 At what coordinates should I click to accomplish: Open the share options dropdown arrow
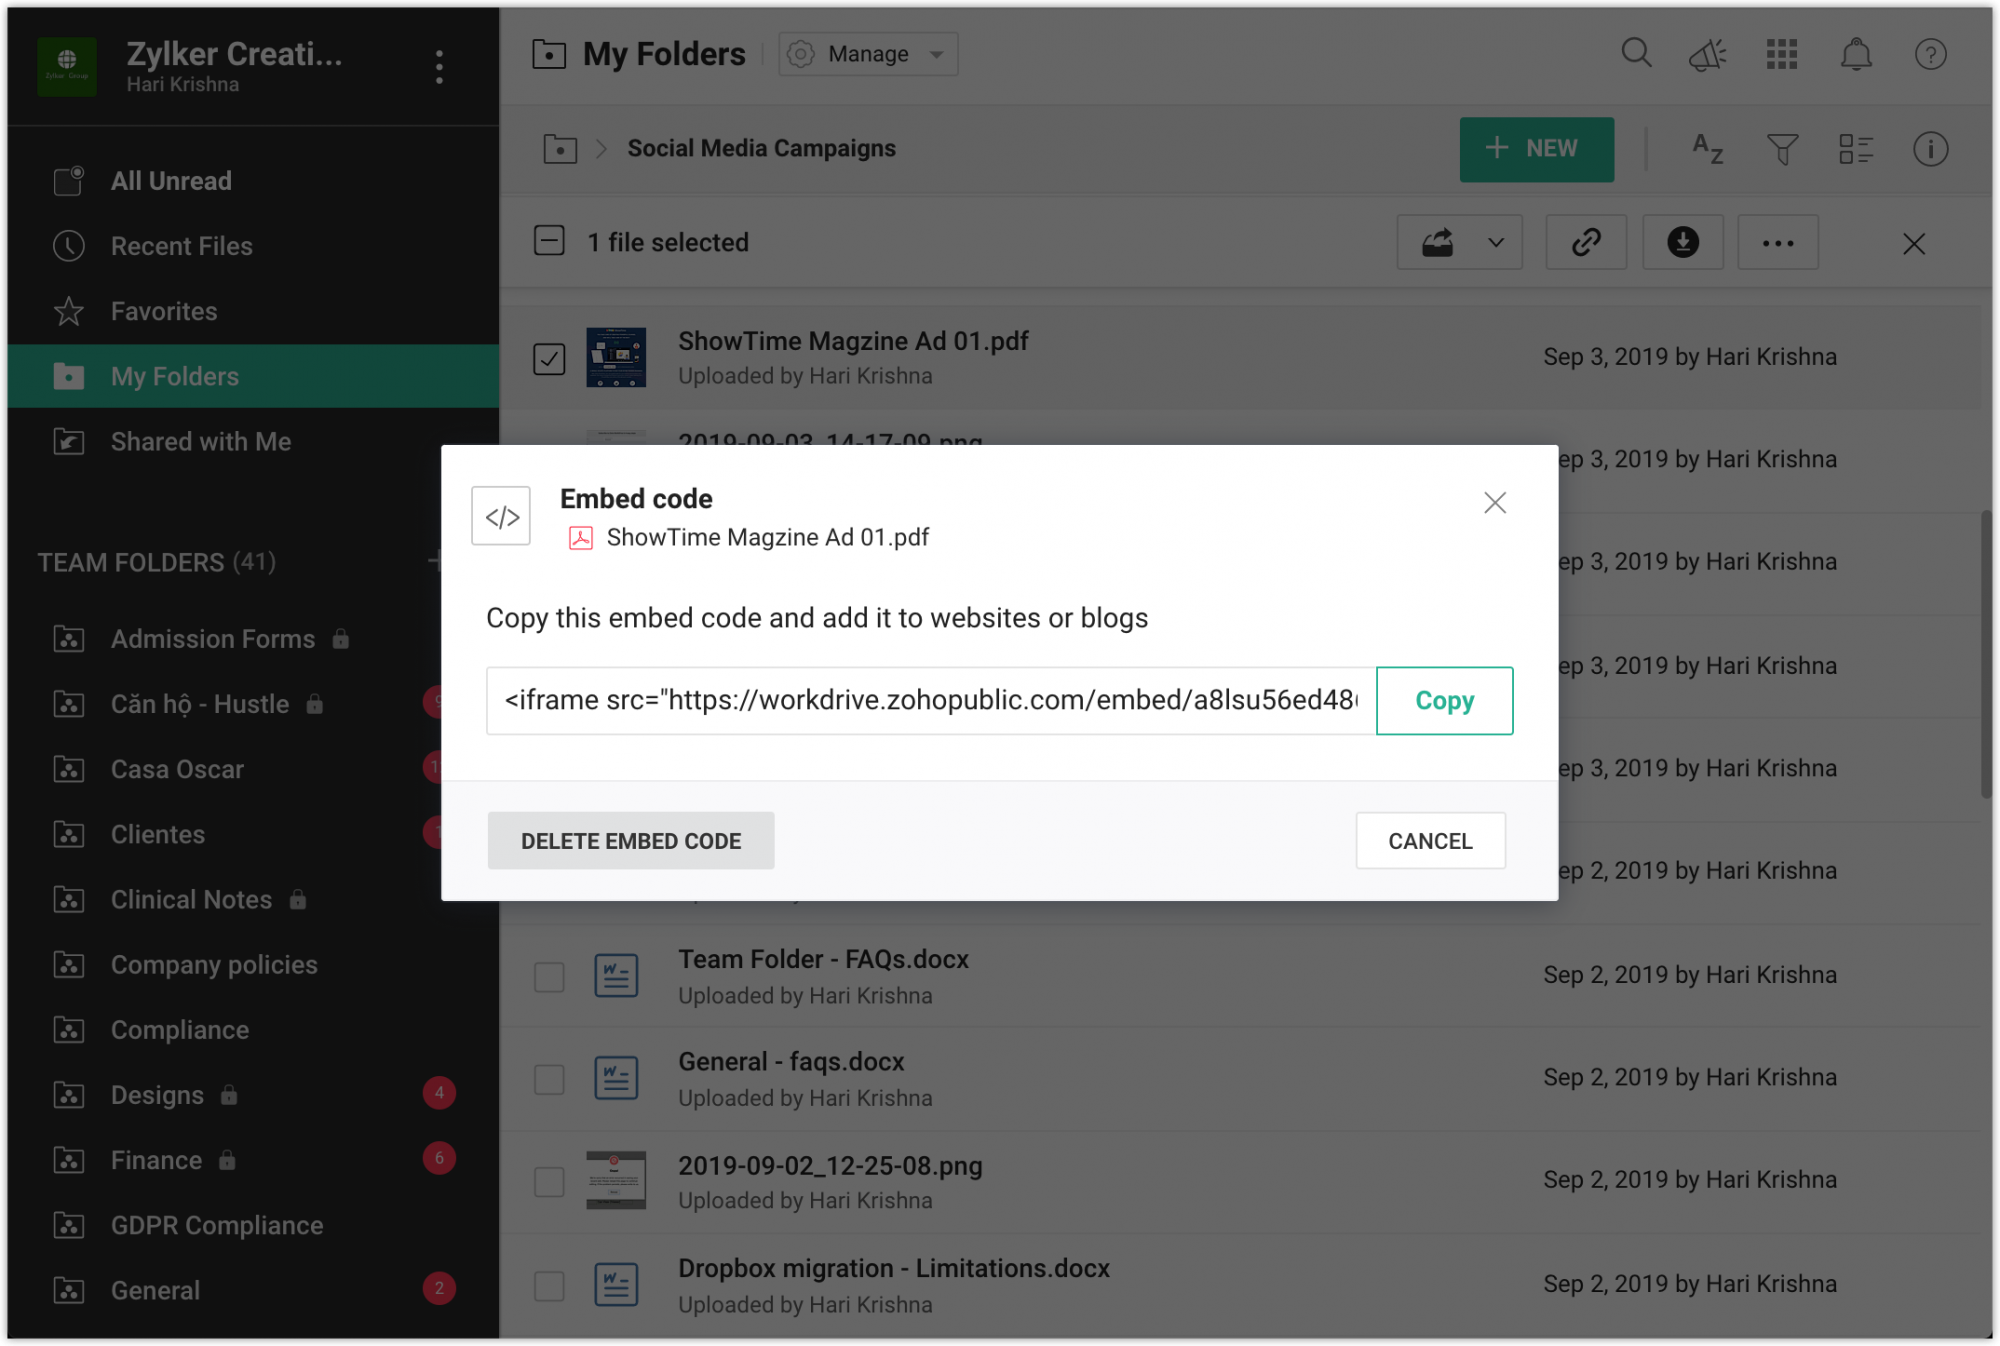tap(1494, 242)
